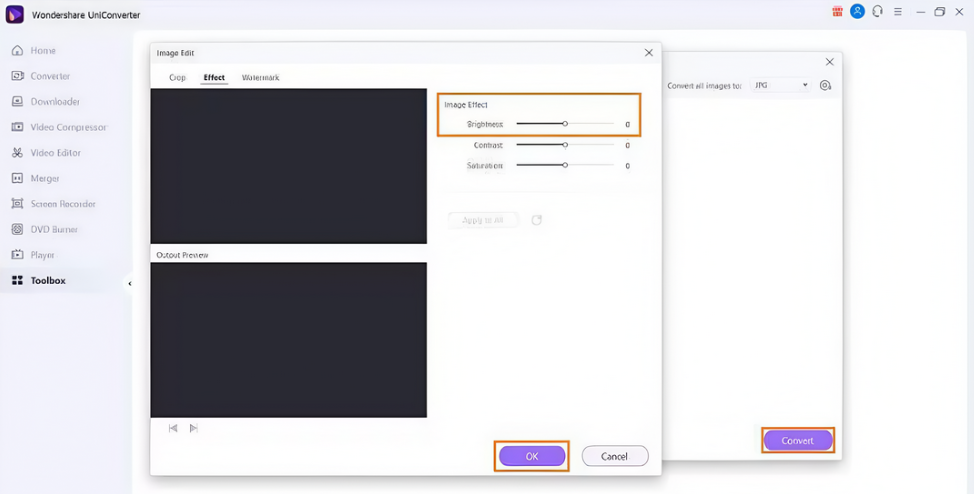Select the Downloader menu label
The width and height of the screenshot is (974, 494).
pyautogui.click(x=55, y=101)
